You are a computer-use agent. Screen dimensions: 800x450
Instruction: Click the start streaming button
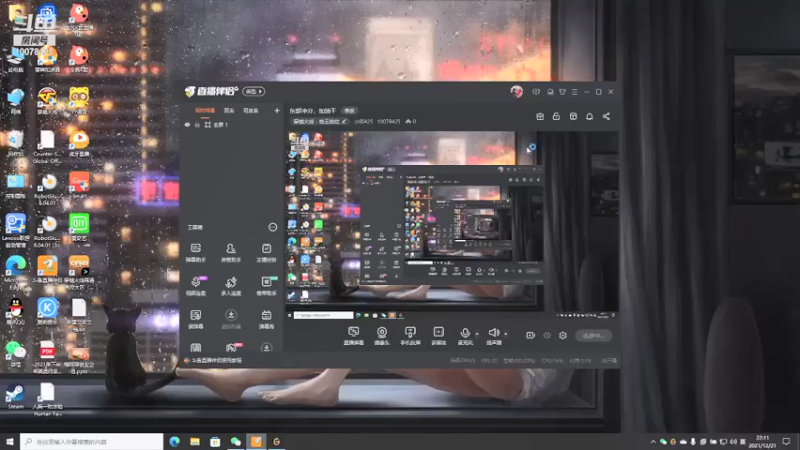pyautogui.click(x=593, y=335)
